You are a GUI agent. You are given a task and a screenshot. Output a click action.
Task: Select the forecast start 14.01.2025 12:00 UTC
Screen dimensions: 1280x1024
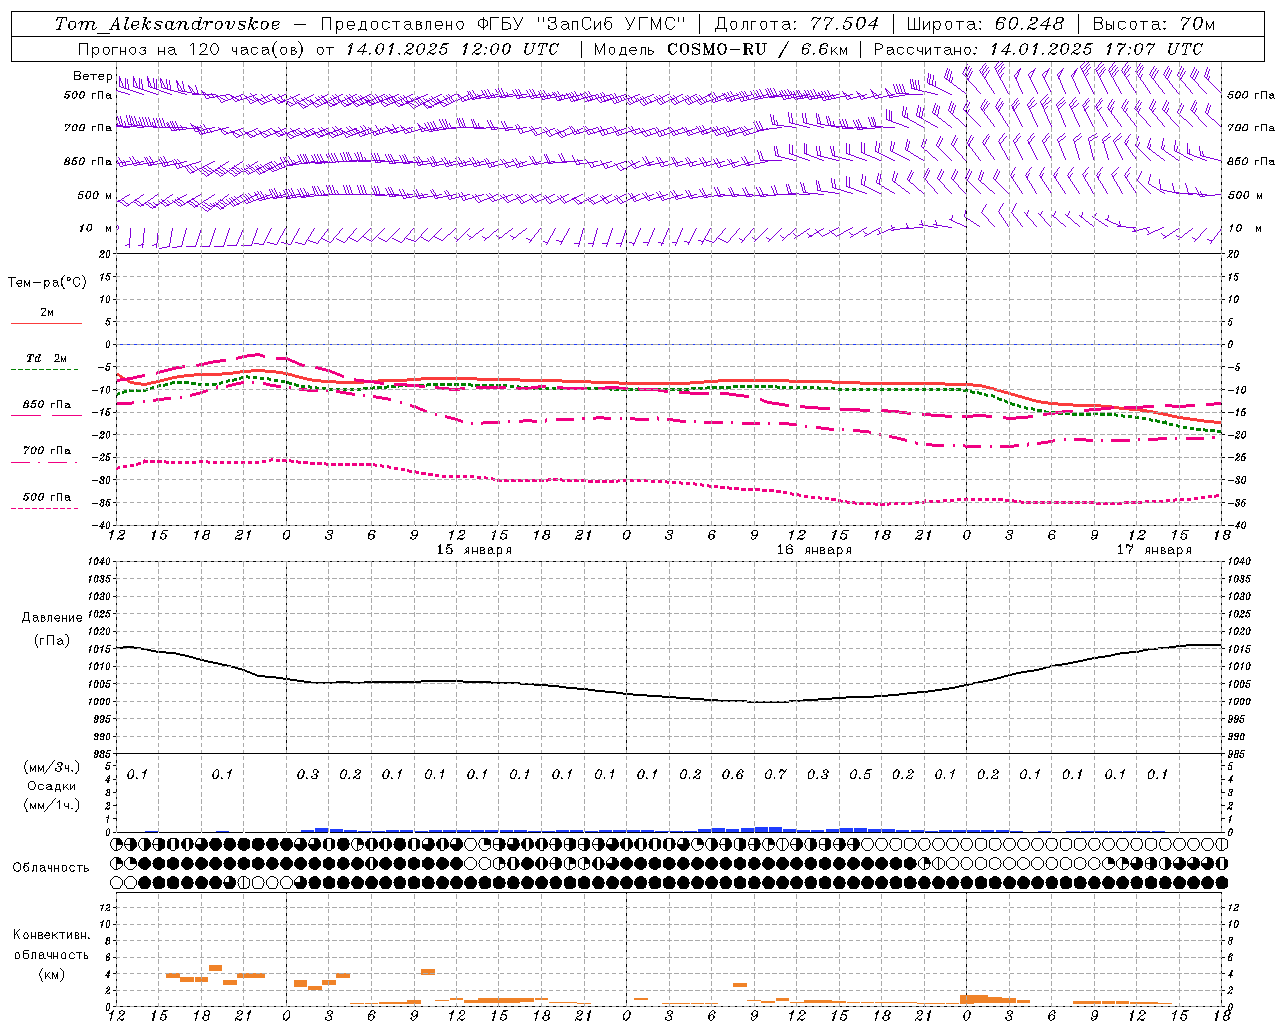coord(452,49)
